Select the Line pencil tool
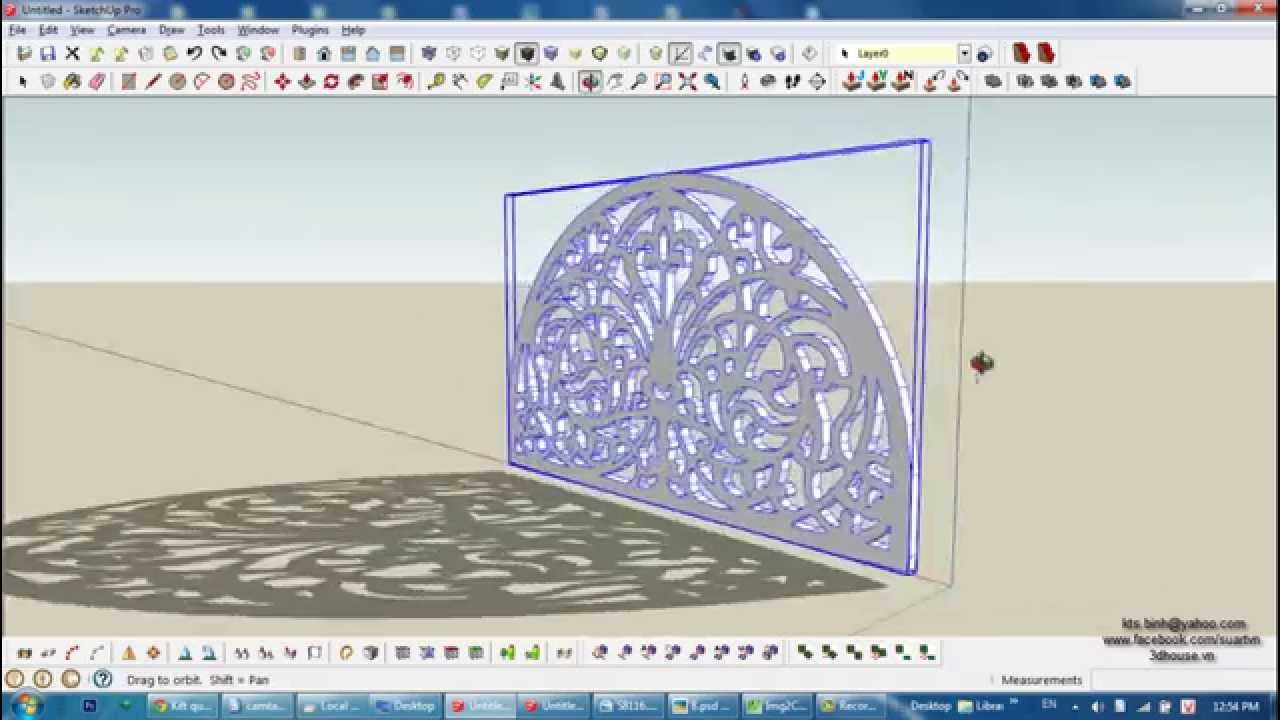1280x720 pixels. click(153, 82)
